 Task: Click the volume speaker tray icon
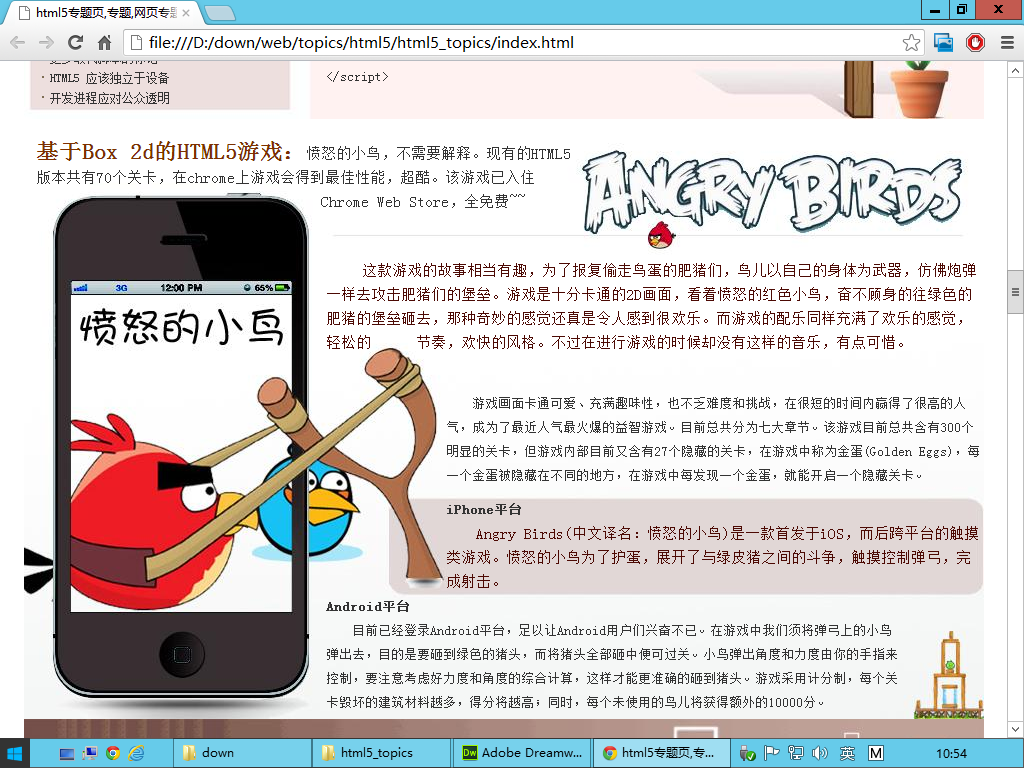click(820, 754)
